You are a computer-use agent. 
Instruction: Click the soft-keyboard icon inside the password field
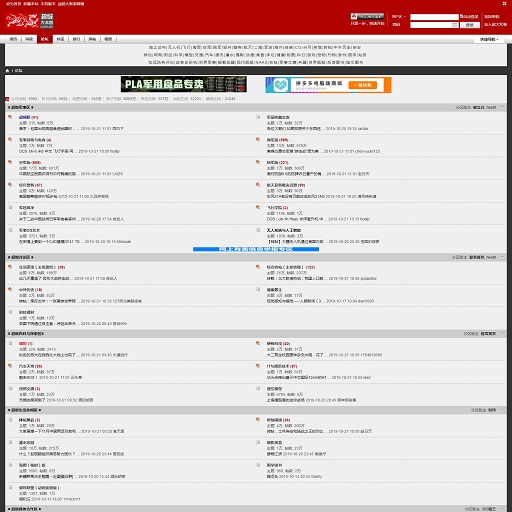tap(455, 25)
